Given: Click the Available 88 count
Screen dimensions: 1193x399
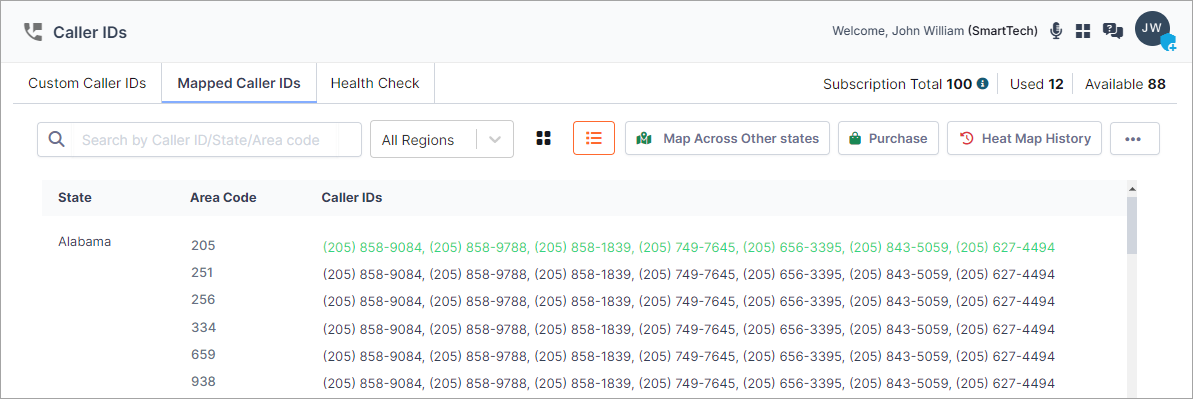Looking at the screenshot, I should (x=1125, y=85).
